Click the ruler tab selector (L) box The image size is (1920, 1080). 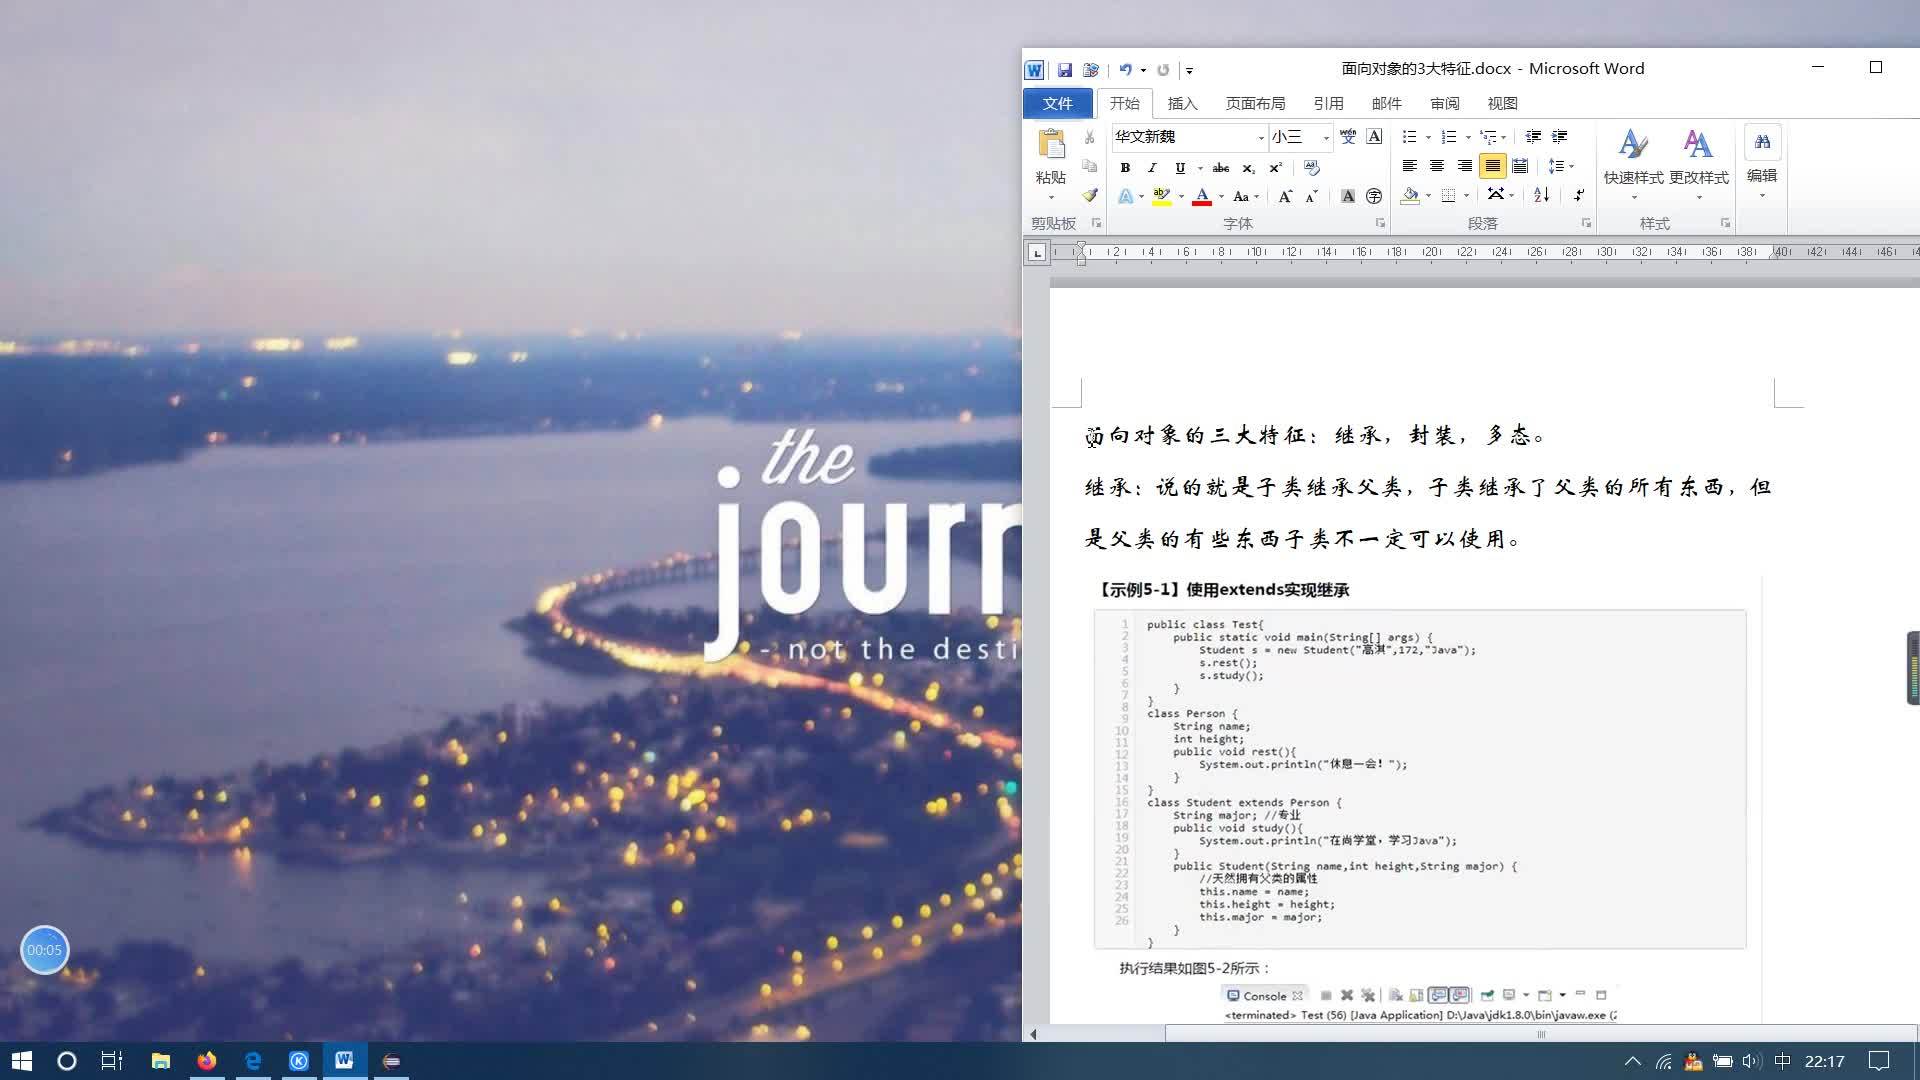(x=1037, y=253)
